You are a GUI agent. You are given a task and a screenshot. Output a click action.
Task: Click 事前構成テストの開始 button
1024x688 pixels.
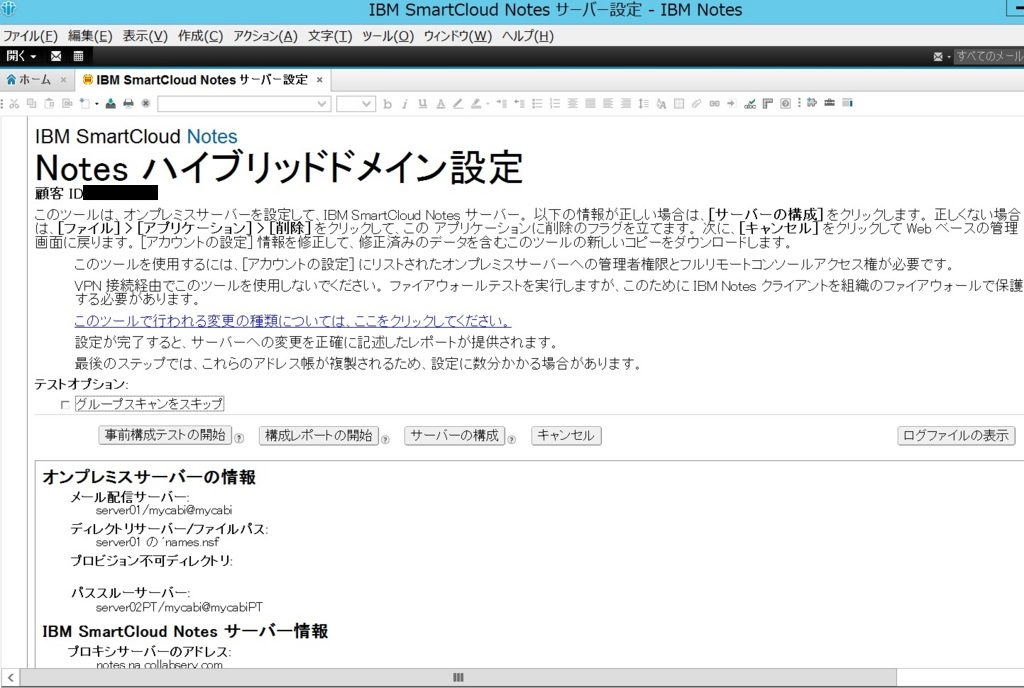point(165,435)
